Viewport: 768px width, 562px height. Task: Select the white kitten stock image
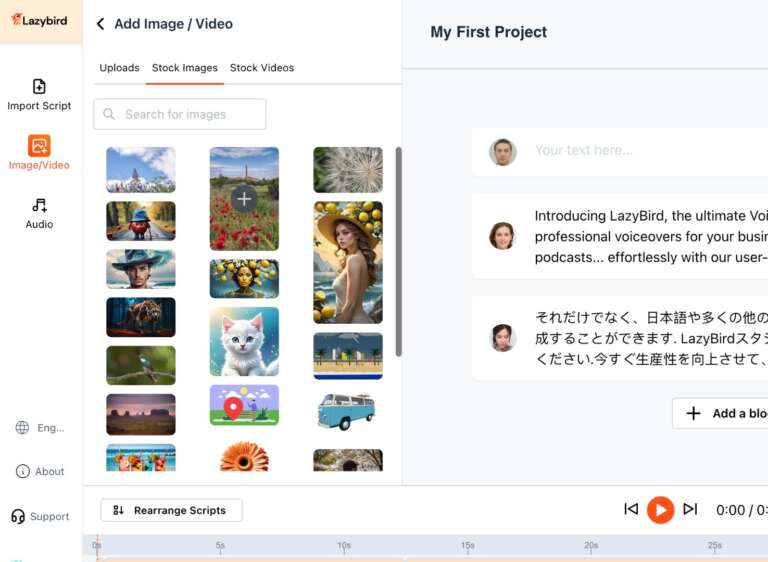(x=244, y=342)
